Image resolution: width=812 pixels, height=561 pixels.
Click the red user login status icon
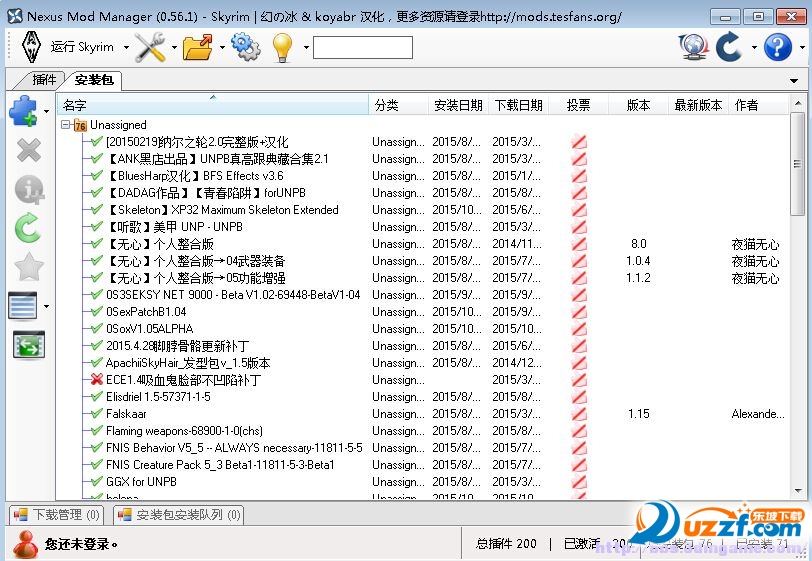click(x=25, y=544)
